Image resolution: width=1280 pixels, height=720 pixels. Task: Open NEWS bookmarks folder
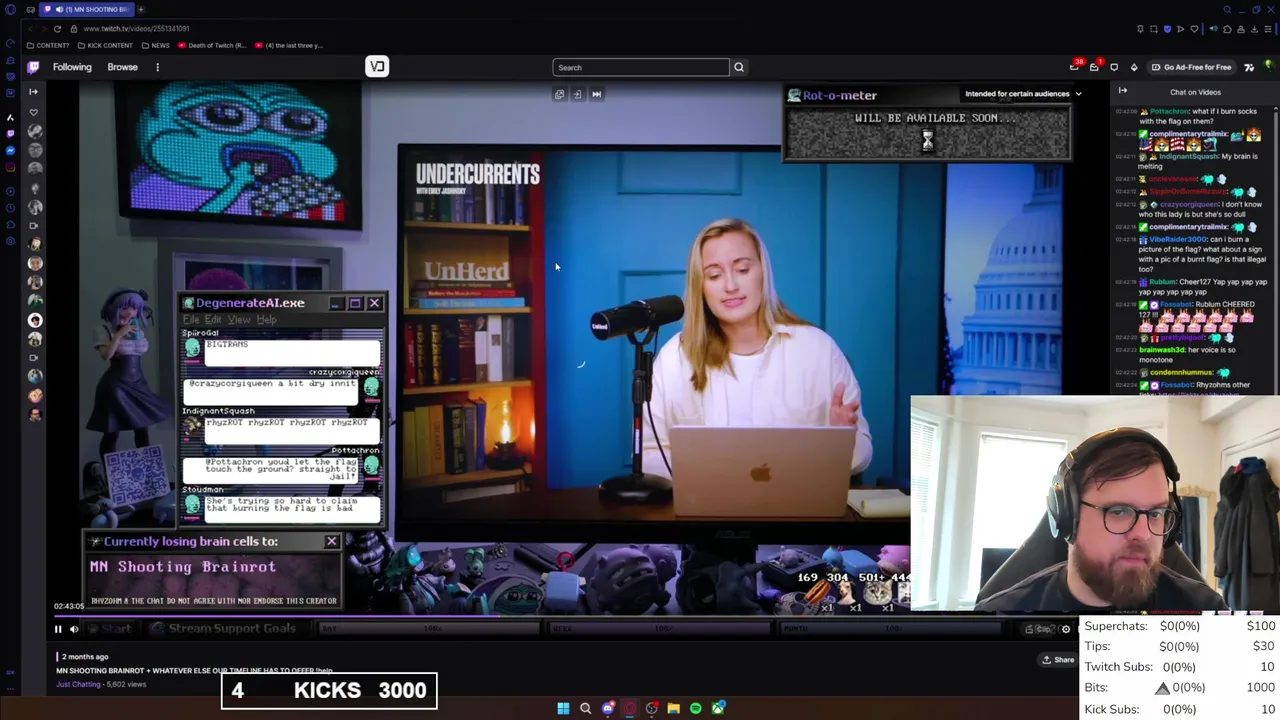(x=155, y=45)
